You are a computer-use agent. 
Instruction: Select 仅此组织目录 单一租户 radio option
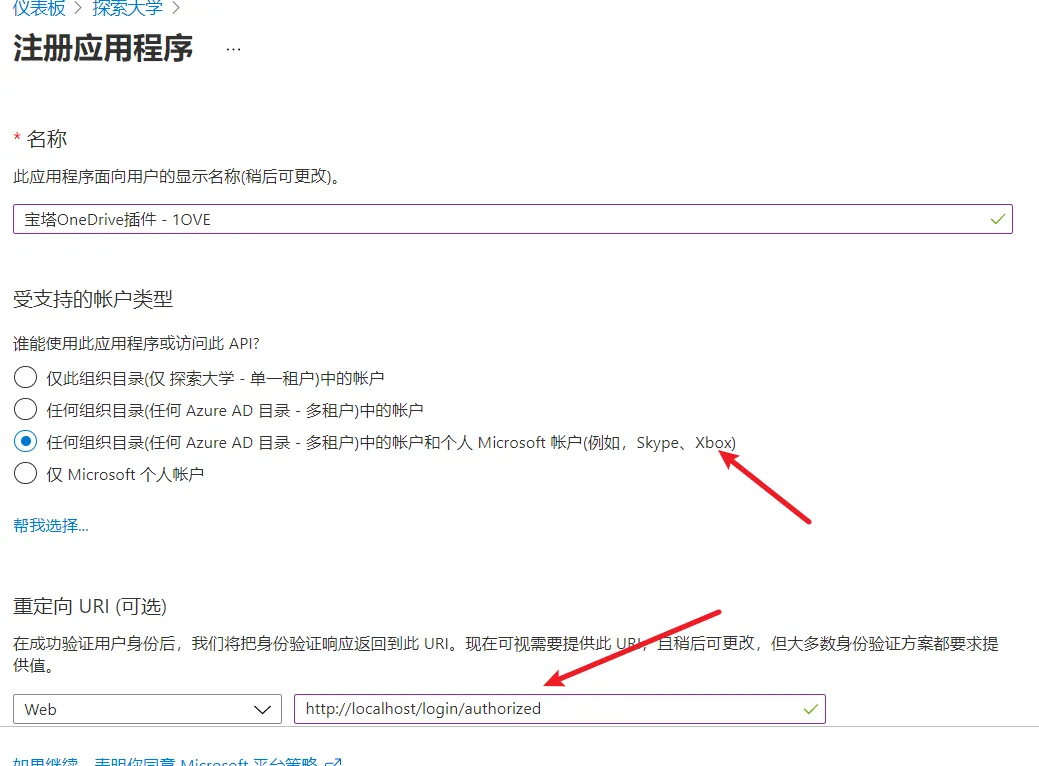pos(25,378)
